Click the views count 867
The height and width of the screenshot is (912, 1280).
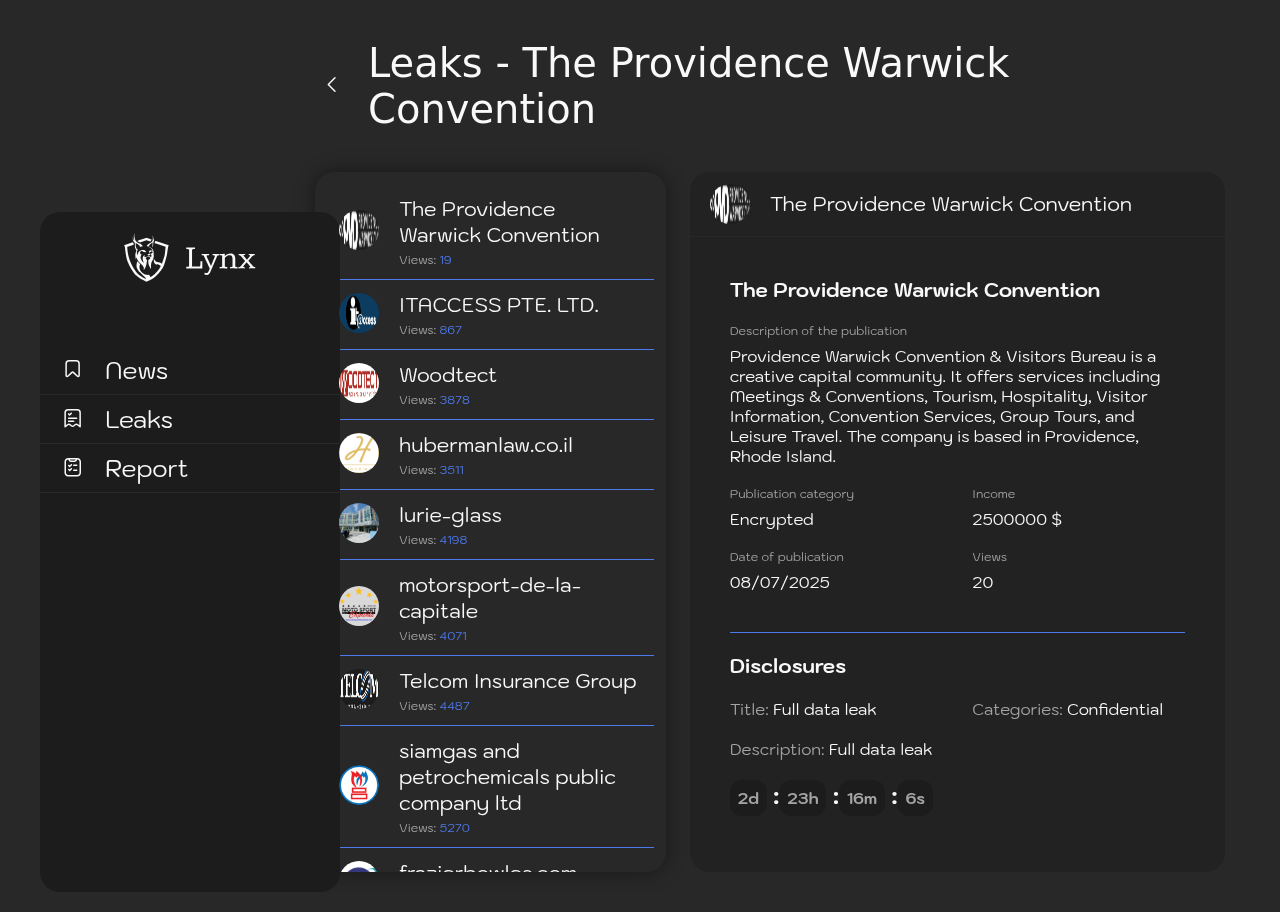(451, 330)
